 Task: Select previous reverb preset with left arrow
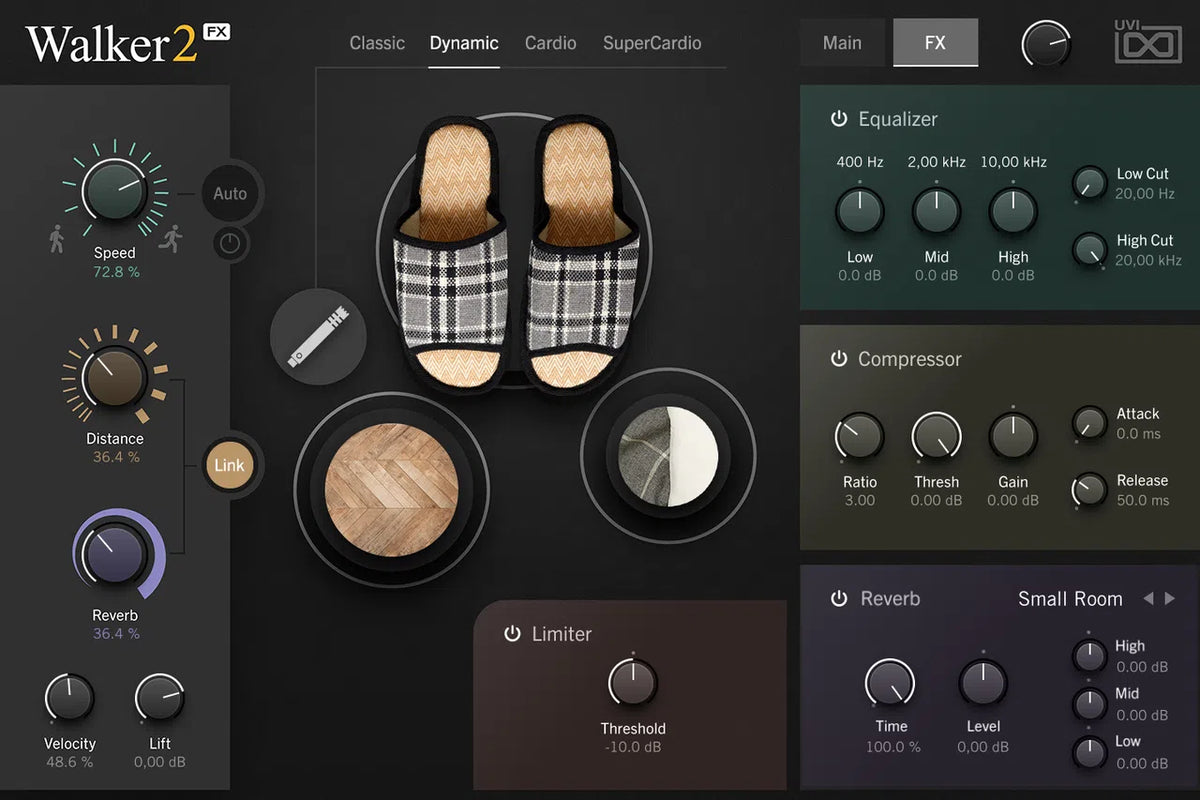pyautogui.click(x=1148, y=598)
